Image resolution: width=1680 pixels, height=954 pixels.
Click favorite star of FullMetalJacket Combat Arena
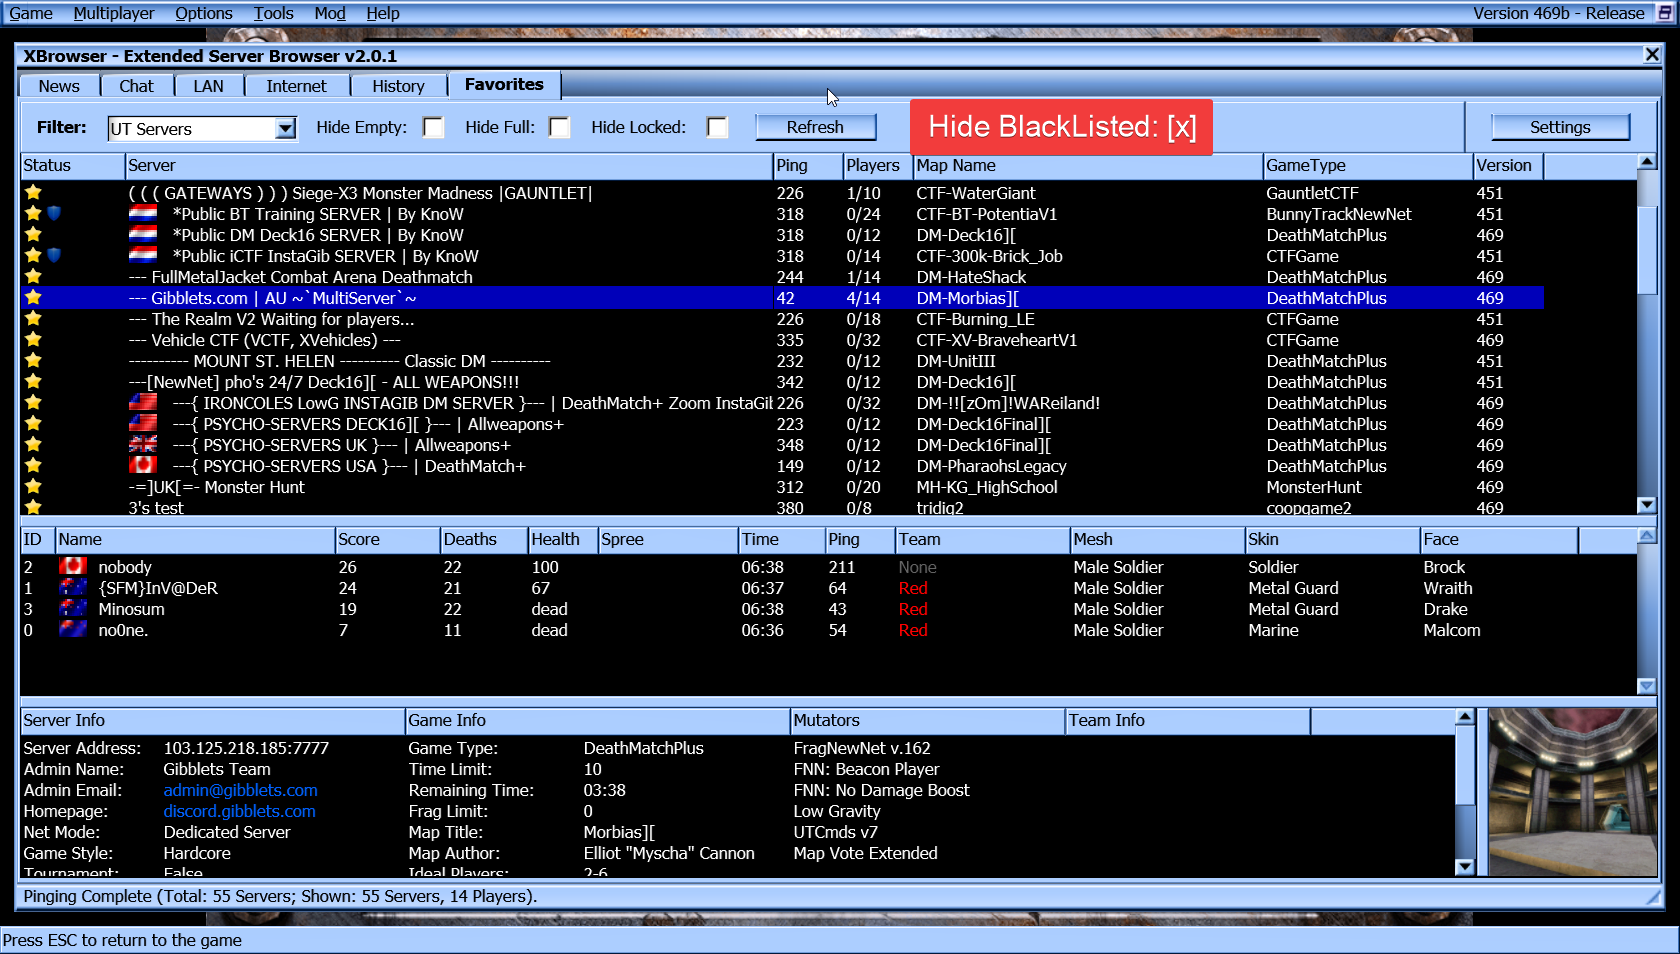point(33,276)
